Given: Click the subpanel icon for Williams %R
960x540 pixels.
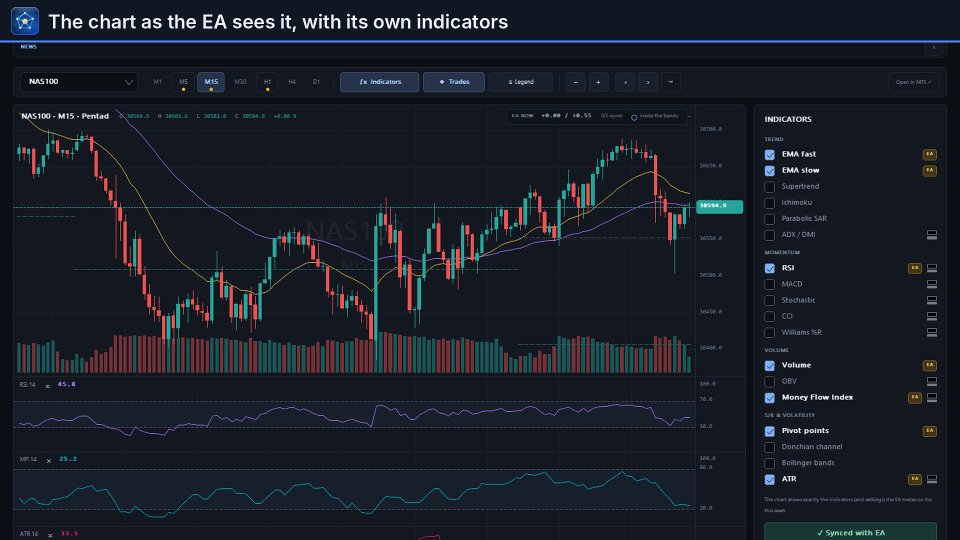Looking at the screenshot, I should coord(932,332).
